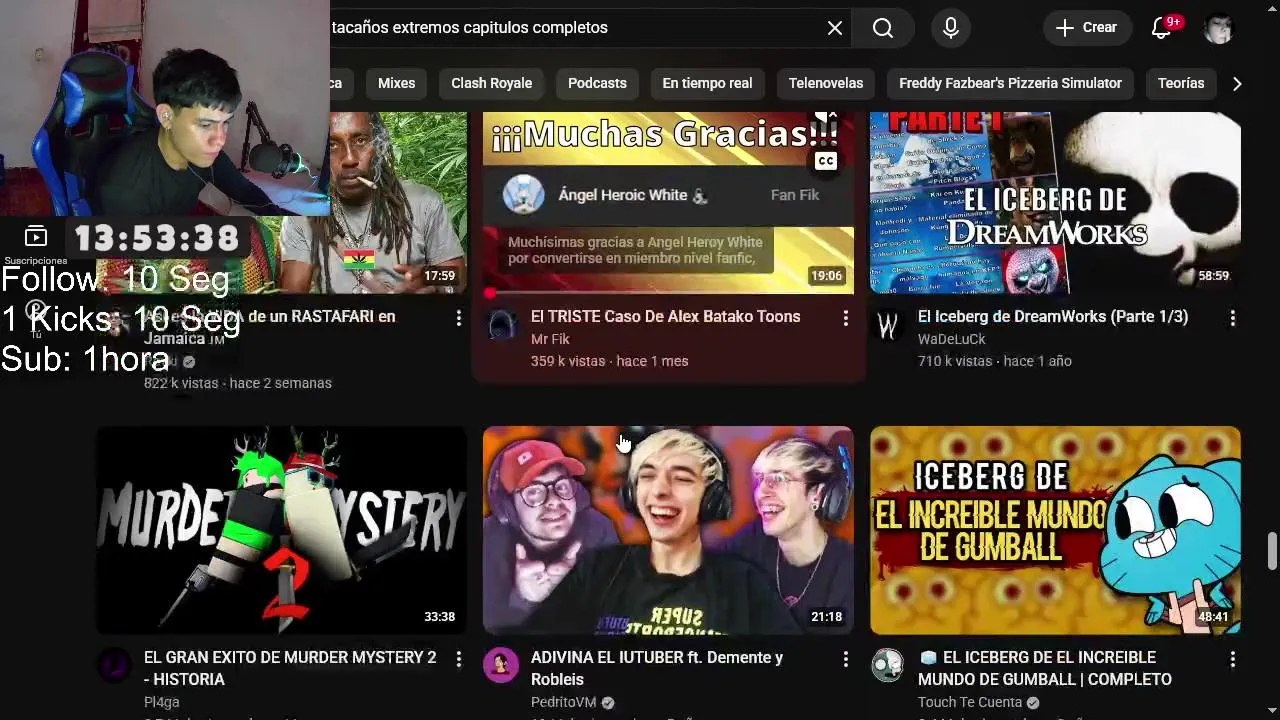Visit the PedritoVM channel name

tap(563, 702)
